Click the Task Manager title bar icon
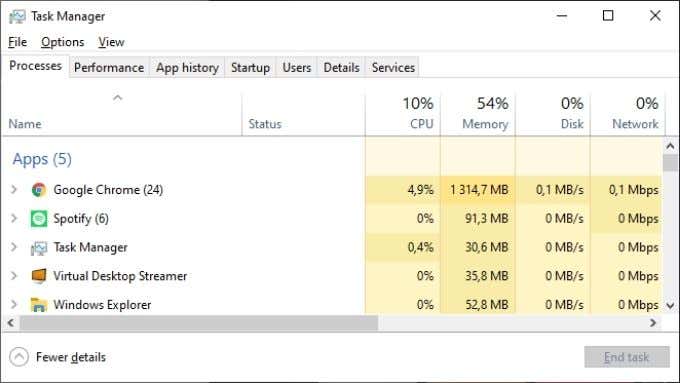The width and height of the screenshot is (680, 383). tap(17, 16)
